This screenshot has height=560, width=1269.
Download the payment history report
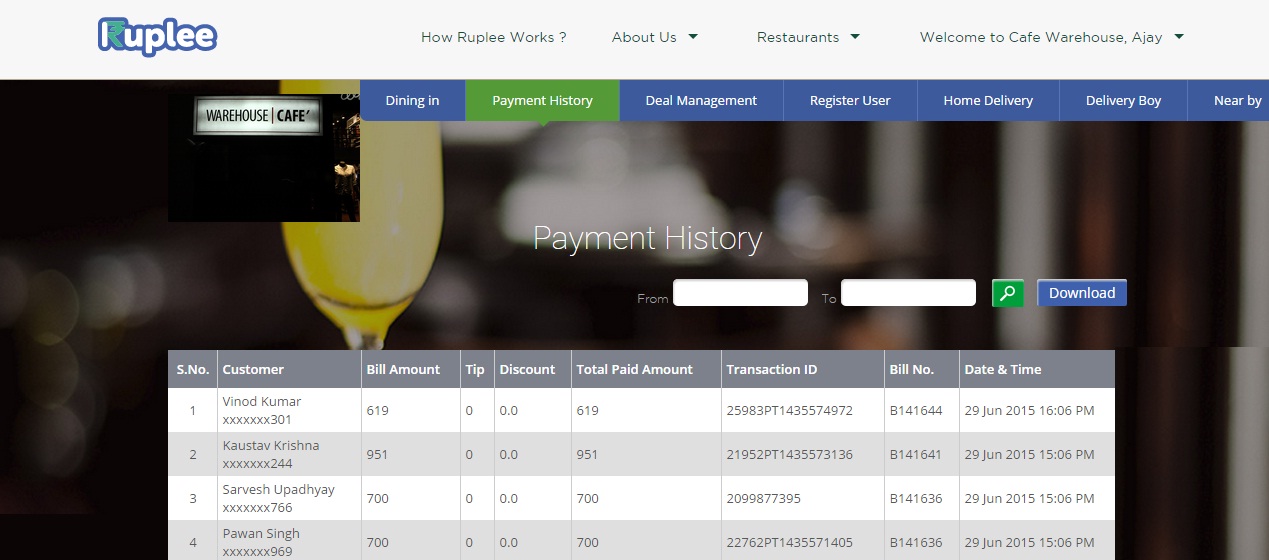(1081, 293)
